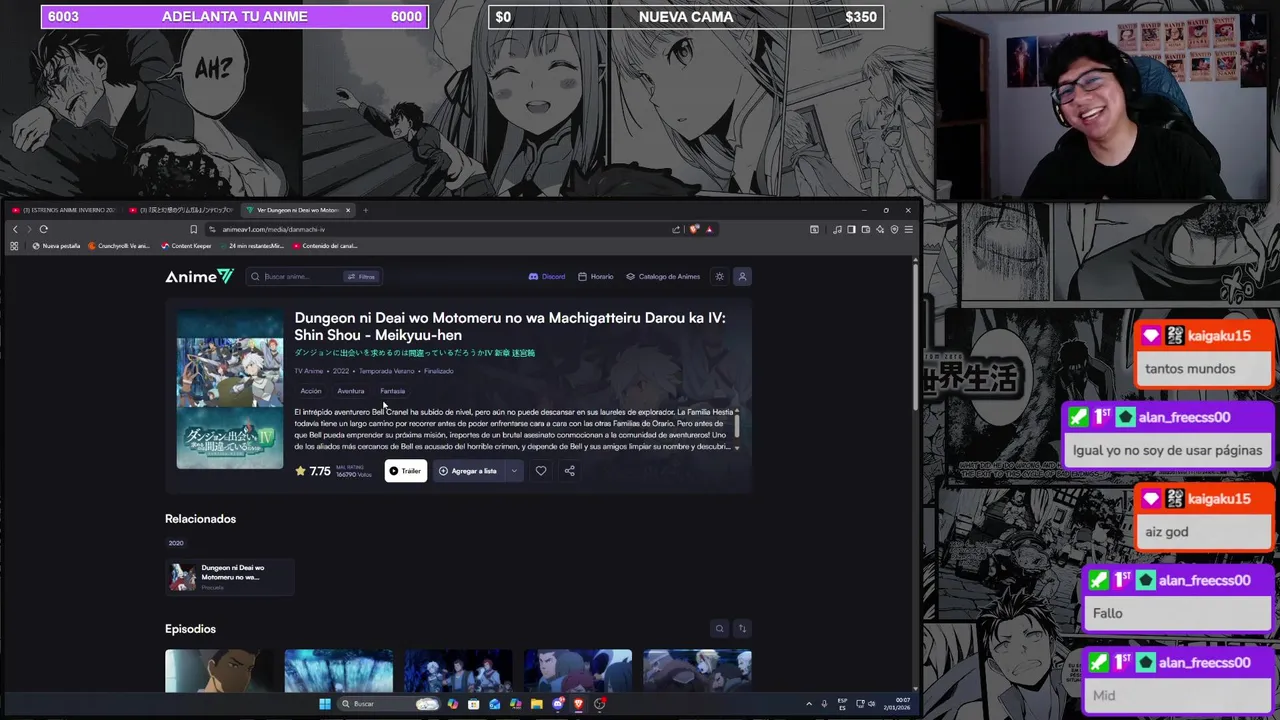
Task: Open the Filtros filter button
Action: click(361, 277)
